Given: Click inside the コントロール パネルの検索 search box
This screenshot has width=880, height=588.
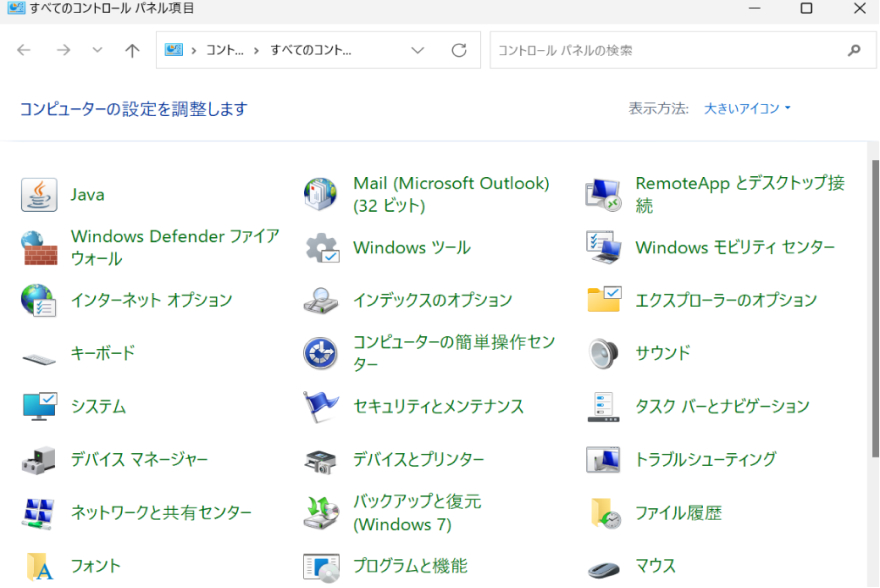Looking at the screenshot, I should (660, 50).
